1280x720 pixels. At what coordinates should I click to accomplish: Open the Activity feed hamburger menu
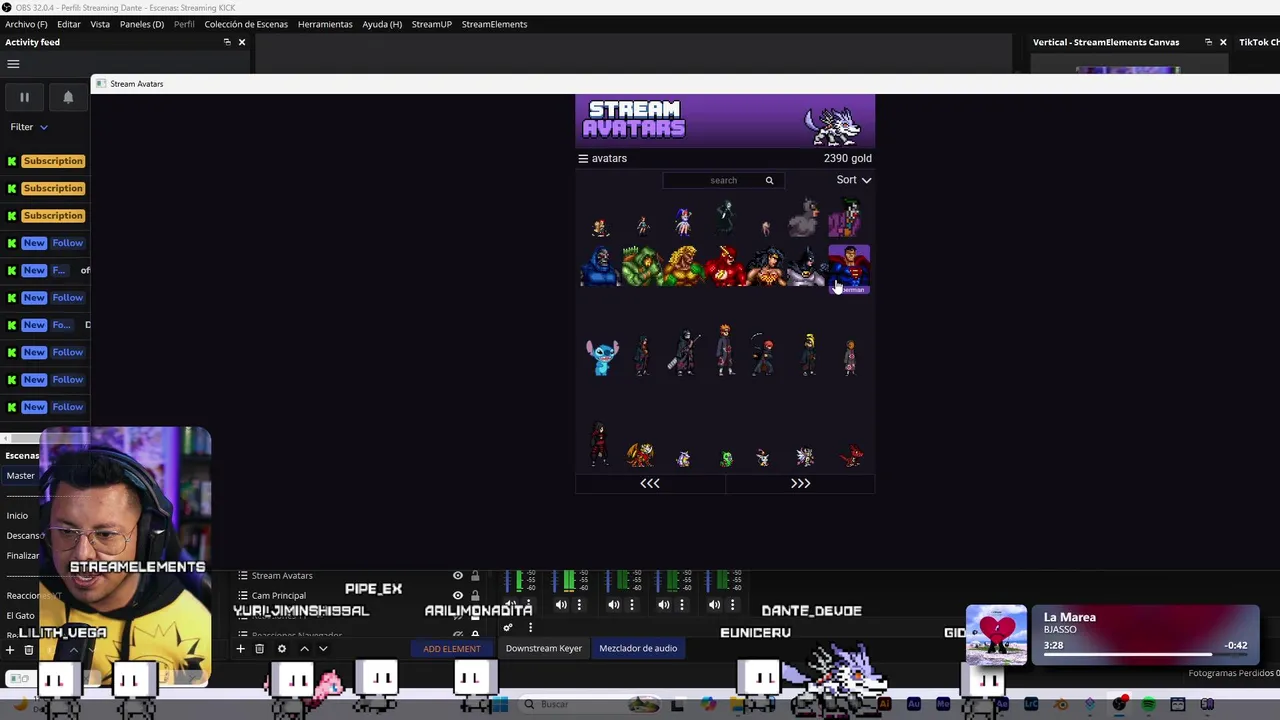point(13,64)
